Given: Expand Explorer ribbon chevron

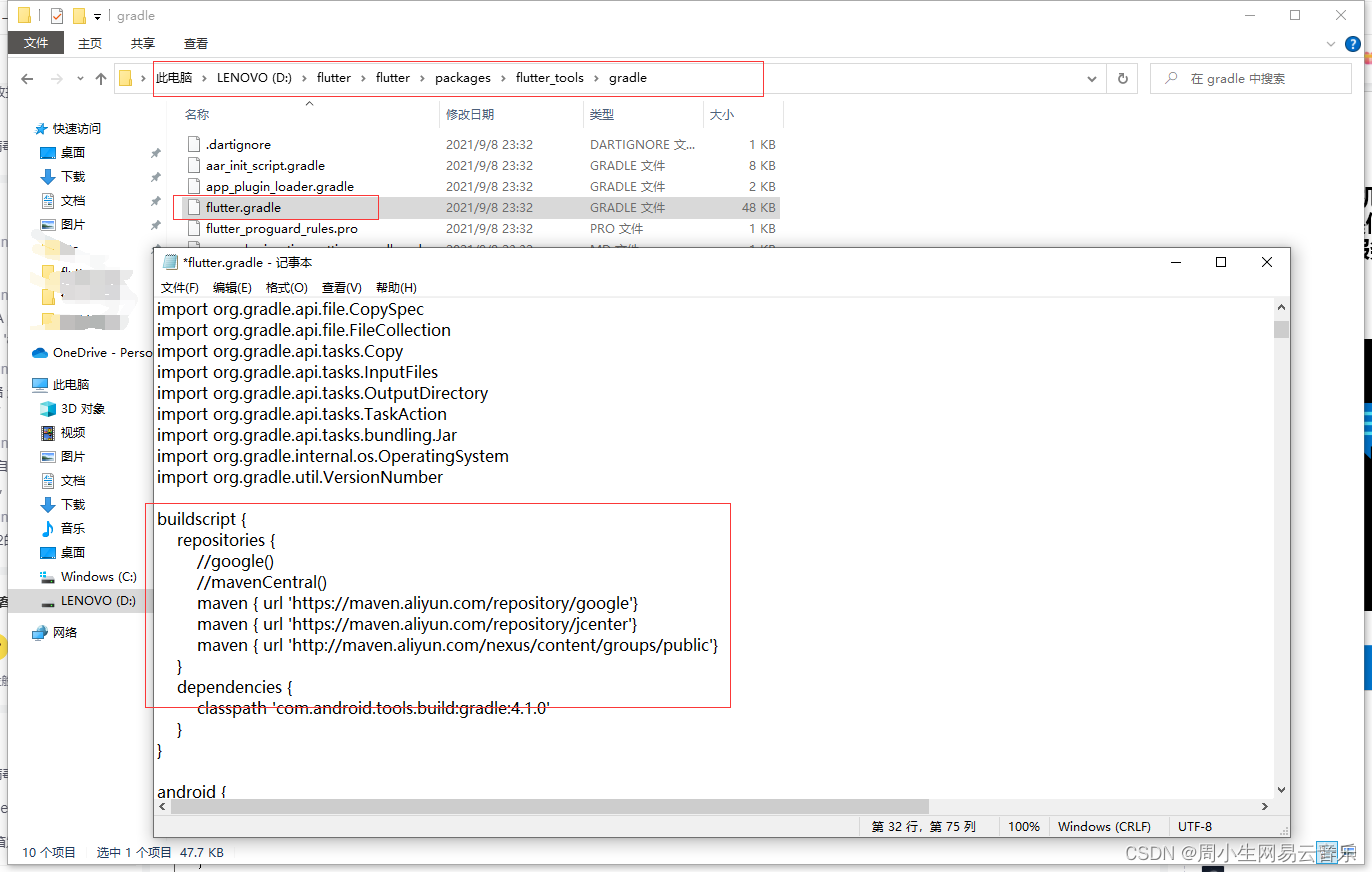Looking at the screenshot, I should pos(1331,44).
